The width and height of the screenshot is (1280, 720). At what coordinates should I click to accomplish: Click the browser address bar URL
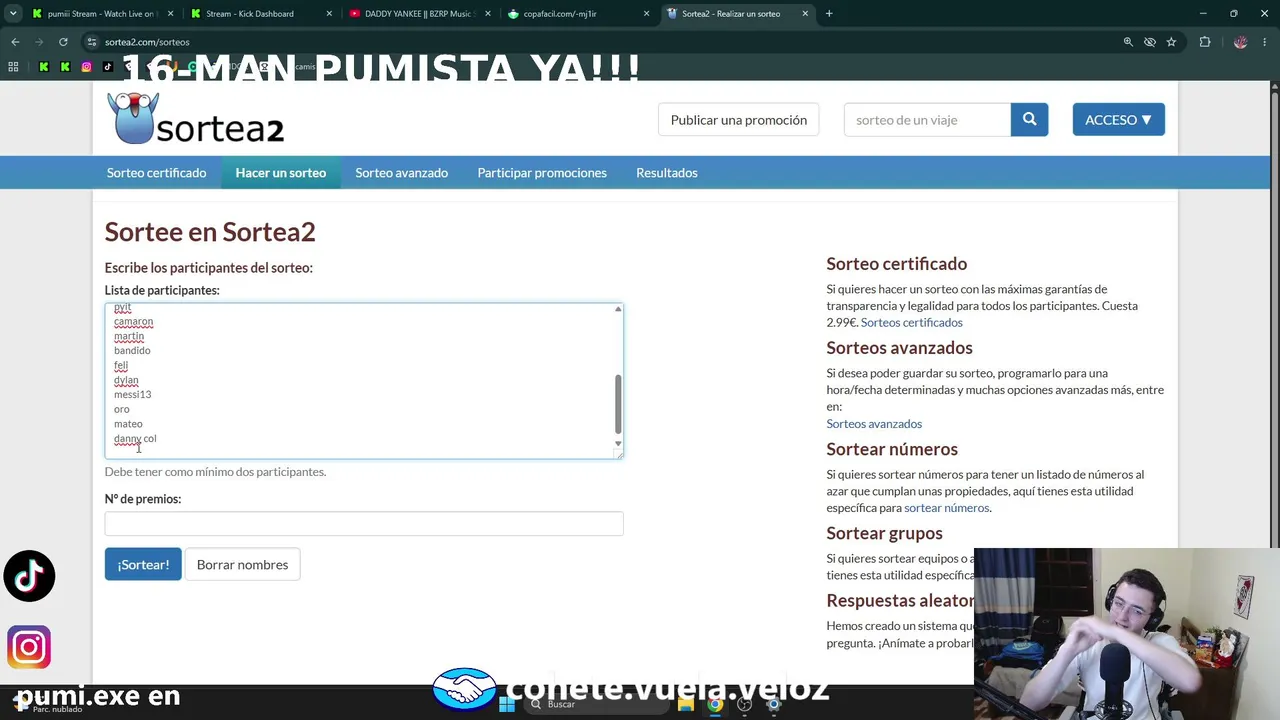tap(147, 42)
